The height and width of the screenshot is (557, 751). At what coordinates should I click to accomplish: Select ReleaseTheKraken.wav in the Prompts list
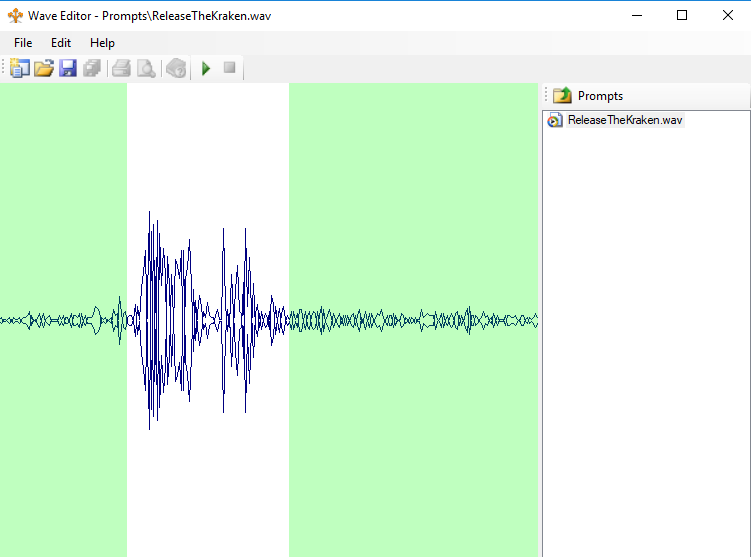(624, 120)
